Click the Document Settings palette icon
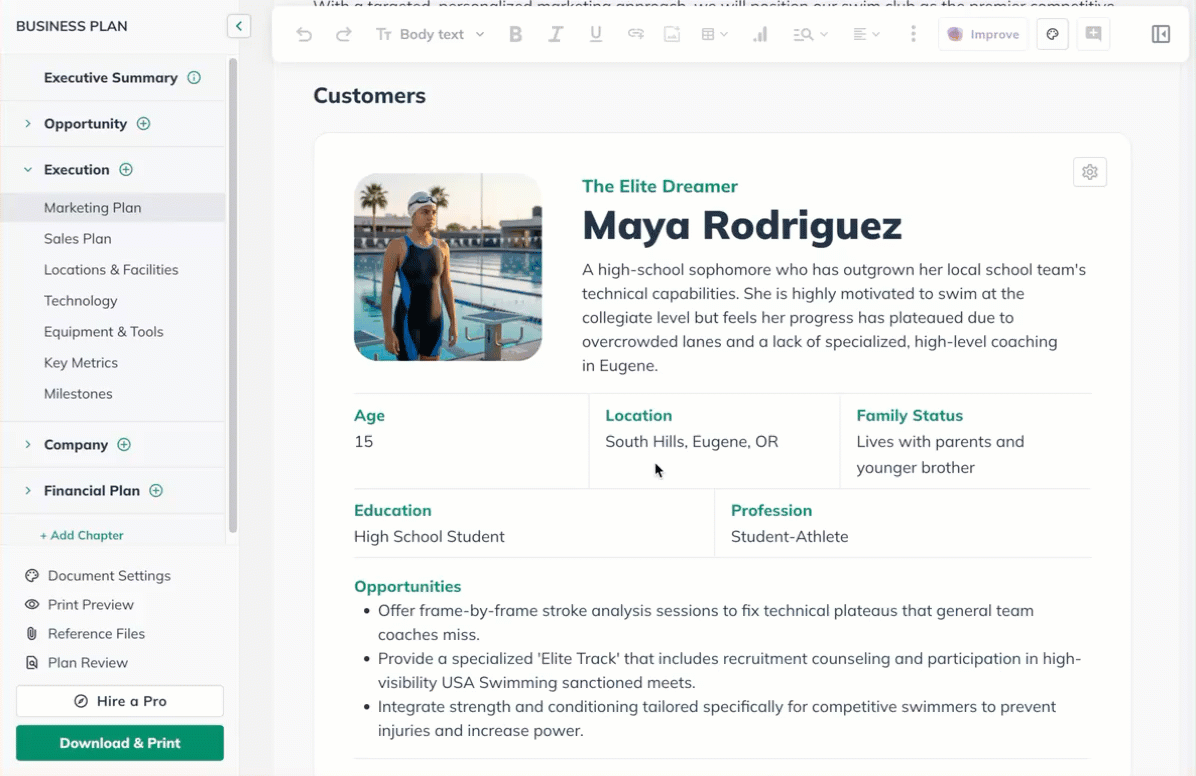 (x=32, y=575)
